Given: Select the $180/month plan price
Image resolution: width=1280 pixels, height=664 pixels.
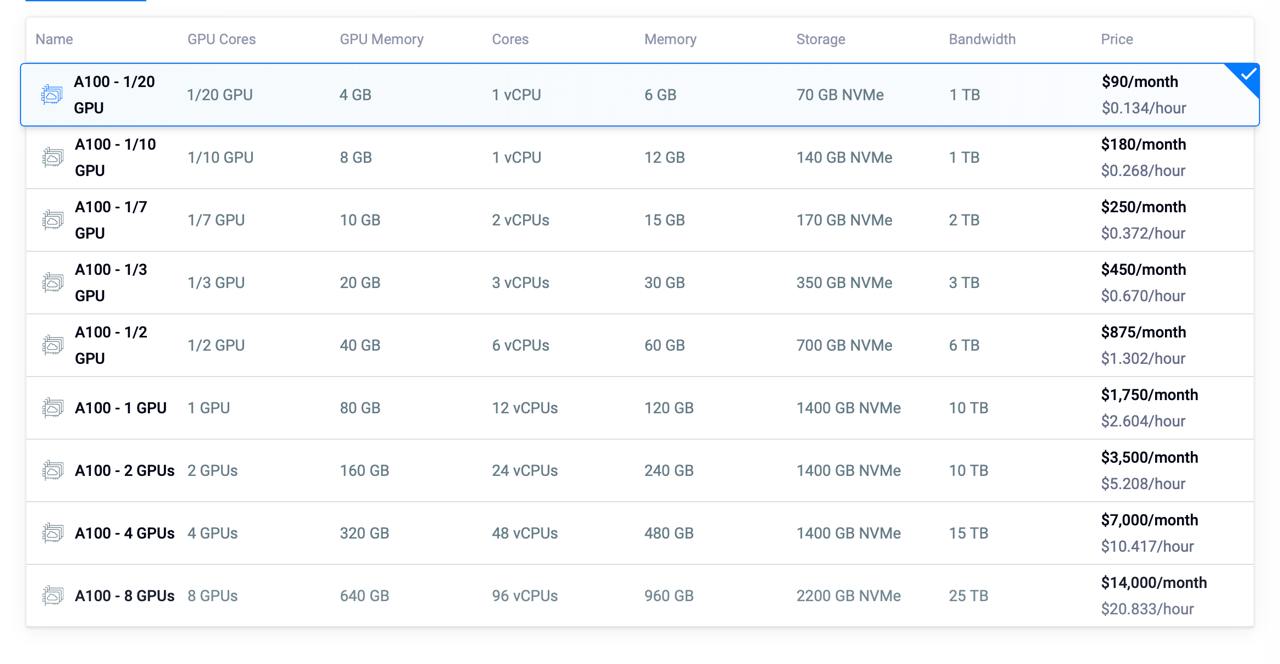Looking at the screenshot, I should [1143, 144].
